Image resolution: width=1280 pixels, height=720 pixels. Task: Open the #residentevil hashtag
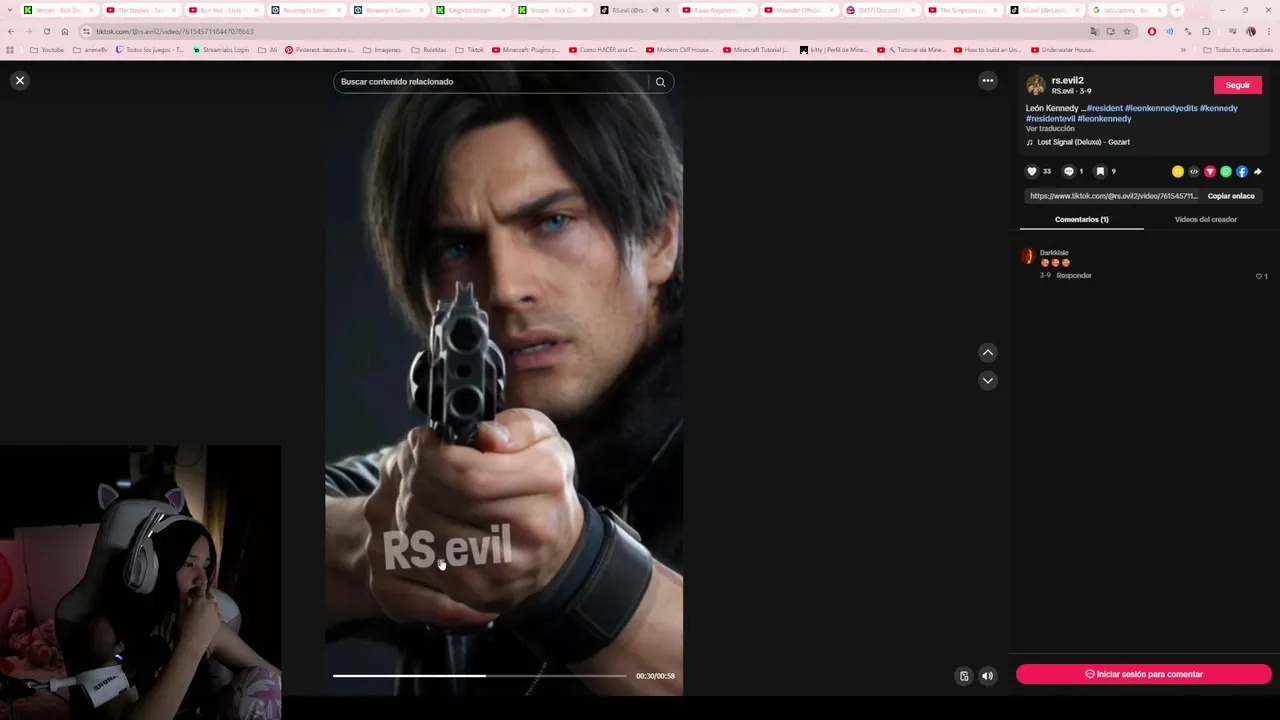pyautogui.click(x=1050, y=119)
